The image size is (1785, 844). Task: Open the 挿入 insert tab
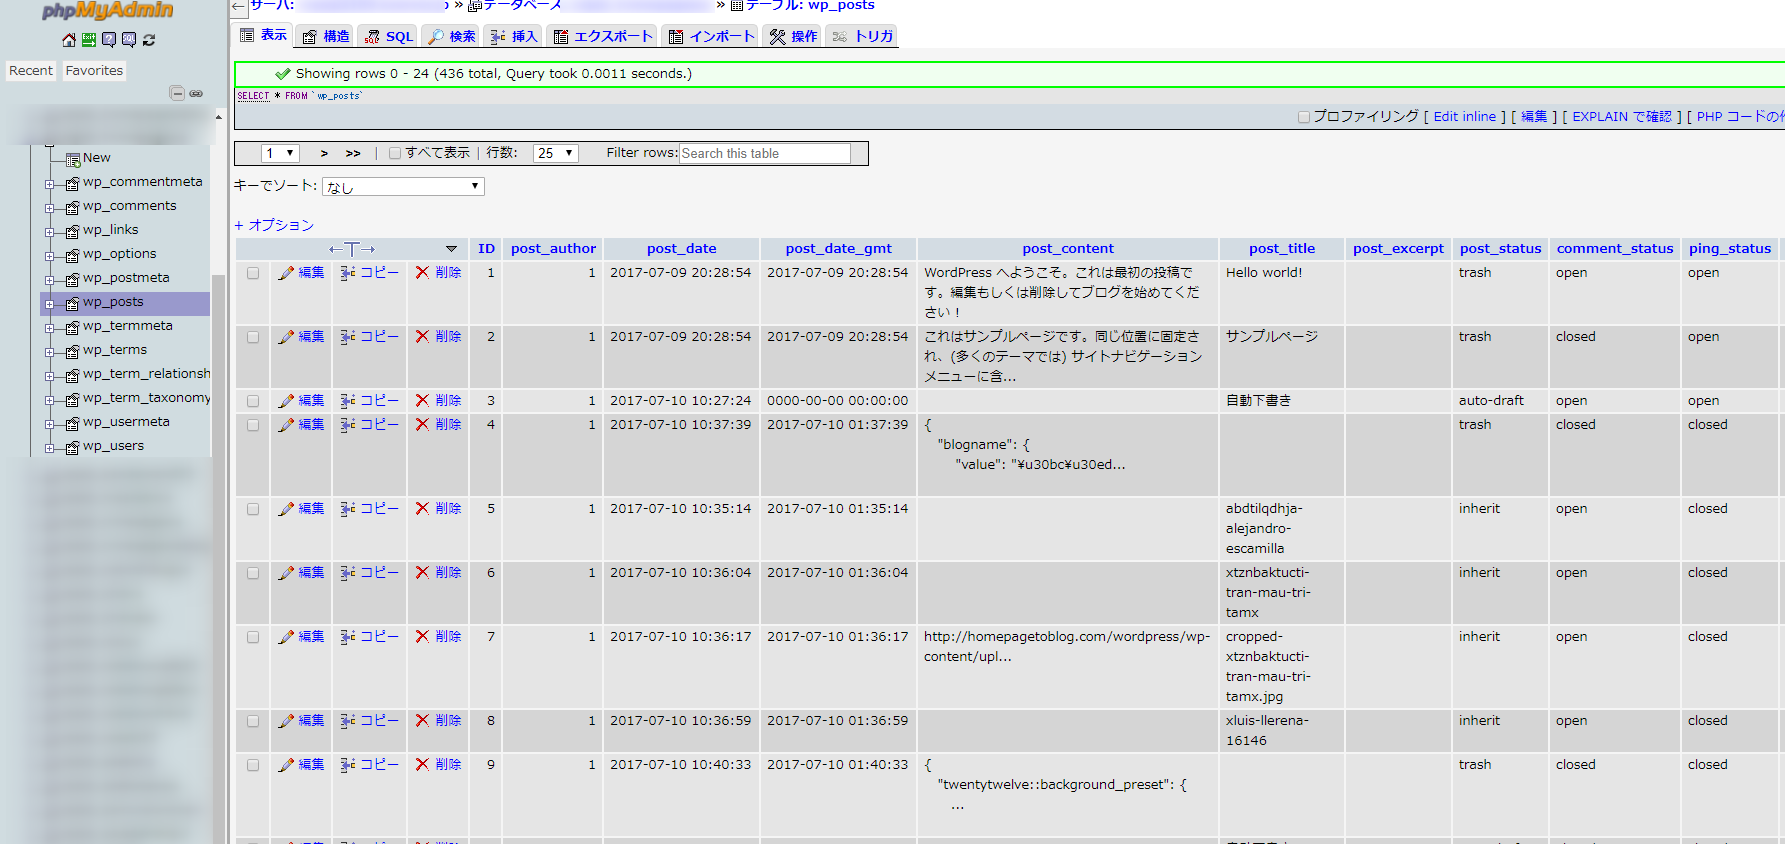tap(514, 36)
